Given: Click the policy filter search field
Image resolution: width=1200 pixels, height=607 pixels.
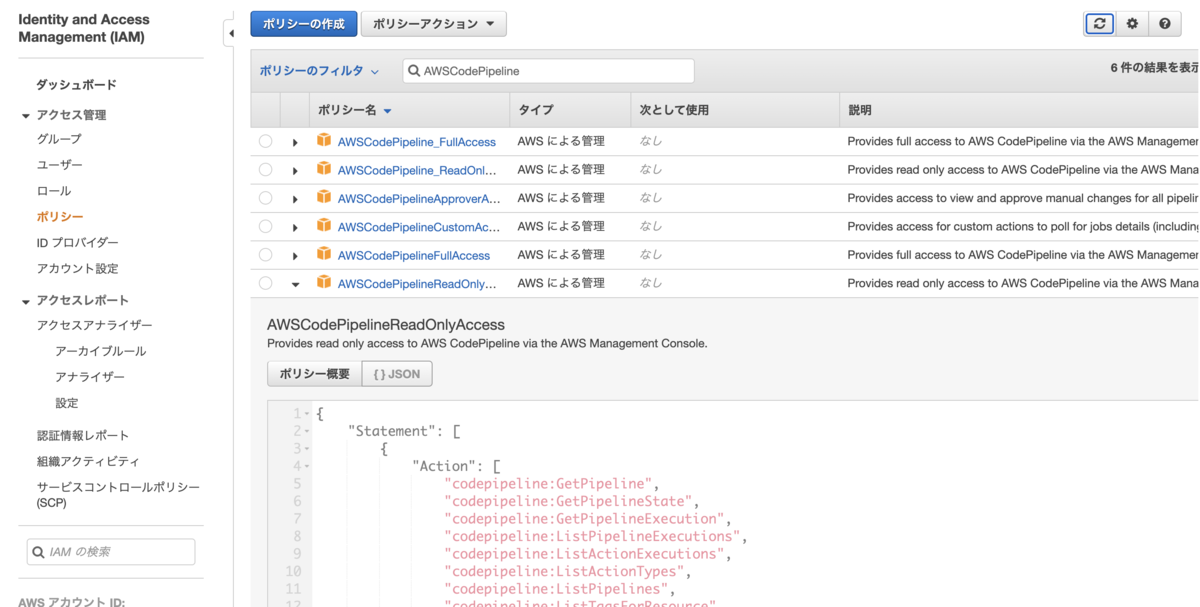Looking at the screenshot, I should [x=548, y=71].
